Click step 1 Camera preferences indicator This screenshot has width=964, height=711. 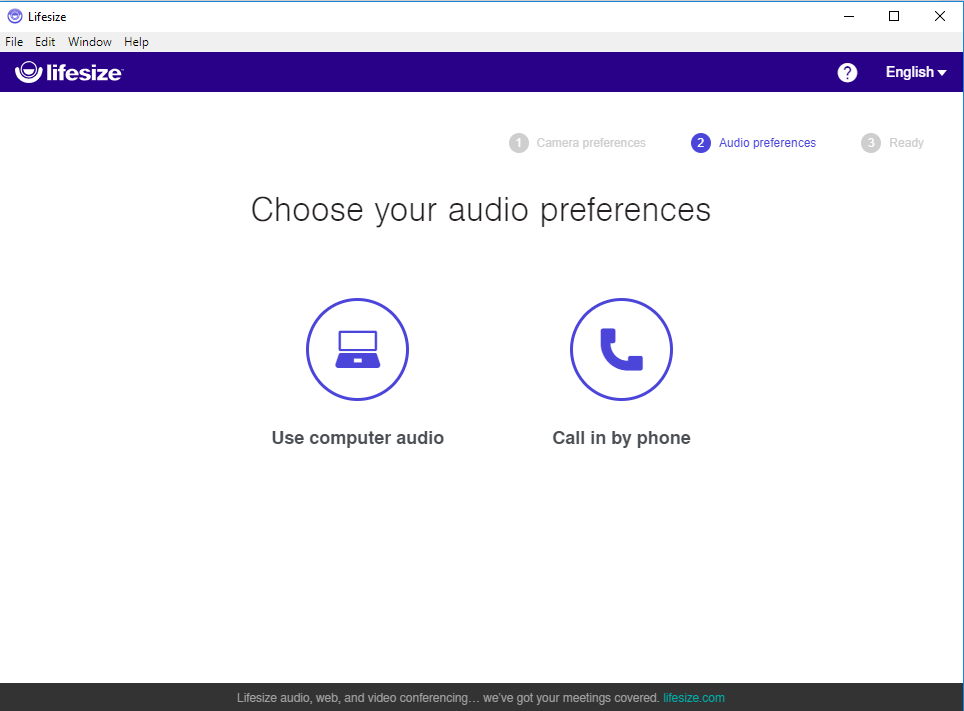point(518,142)
